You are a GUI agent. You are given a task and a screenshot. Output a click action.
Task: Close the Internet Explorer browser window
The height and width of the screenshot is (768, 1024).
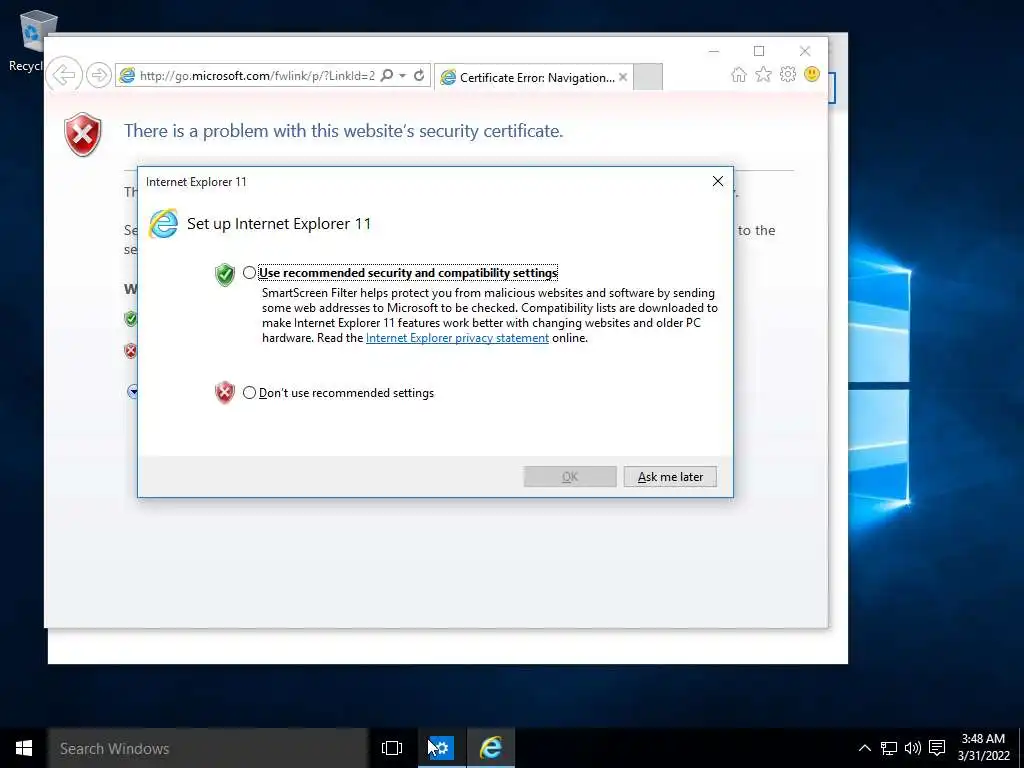coord(805,51)
